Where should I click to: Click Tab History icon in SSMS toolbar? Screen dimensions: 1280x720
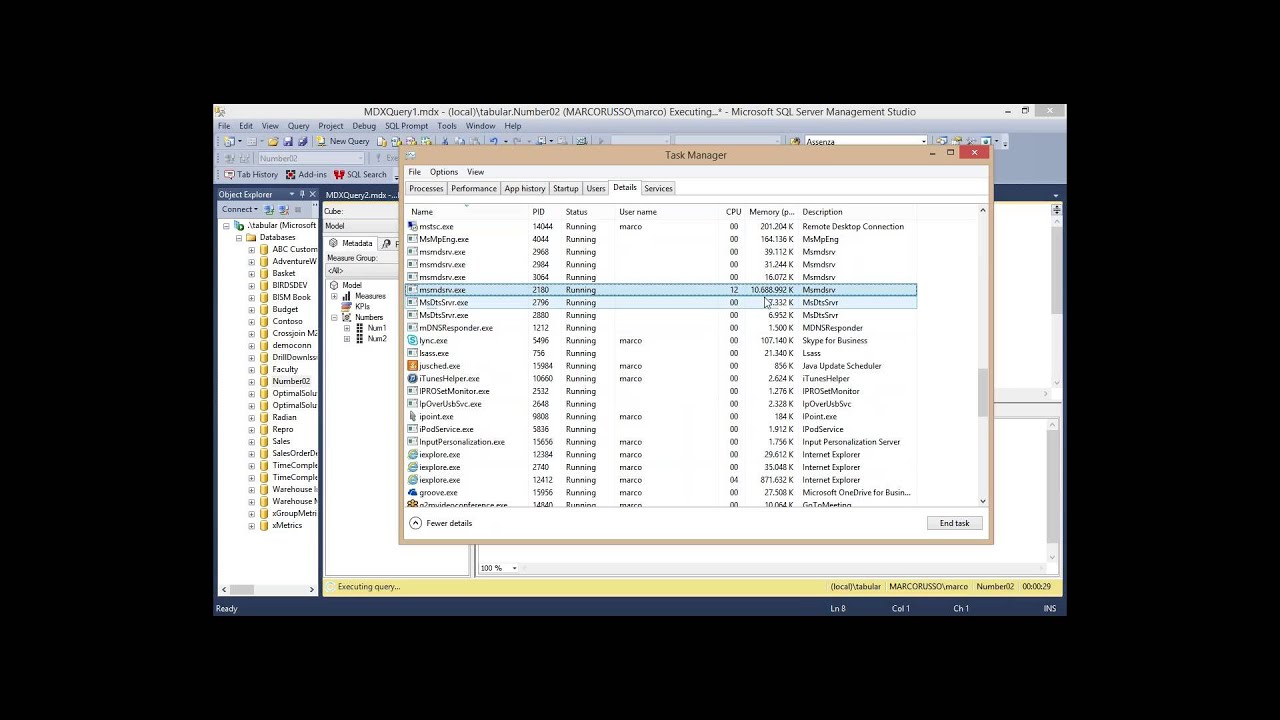[229, 174]
